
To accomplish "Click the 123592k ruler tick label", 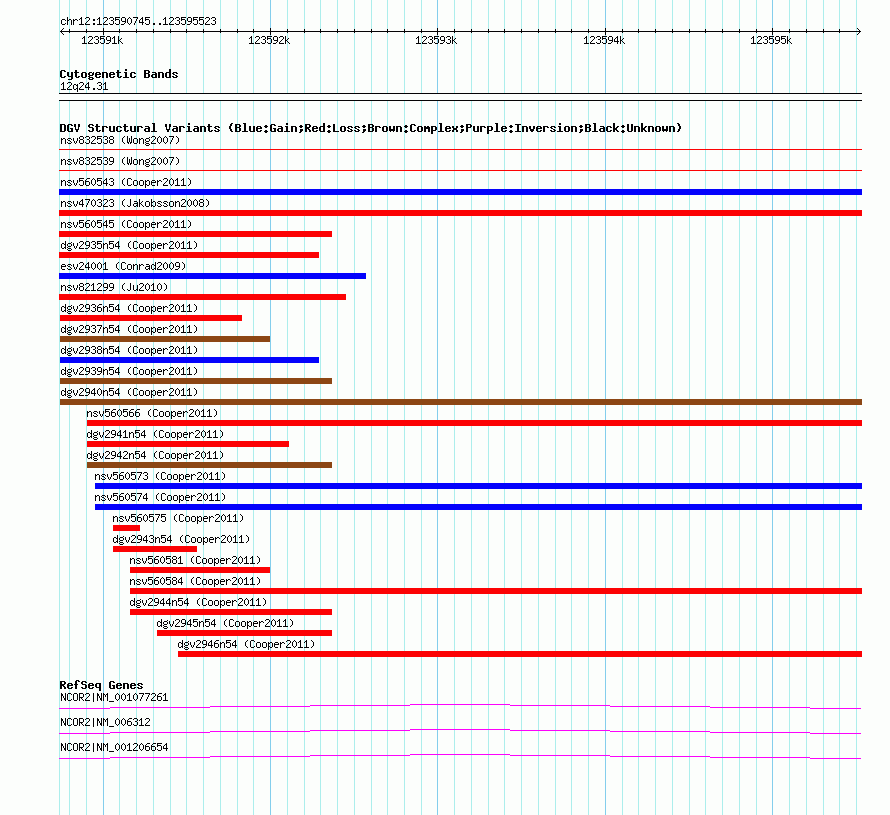I will 269,40.
